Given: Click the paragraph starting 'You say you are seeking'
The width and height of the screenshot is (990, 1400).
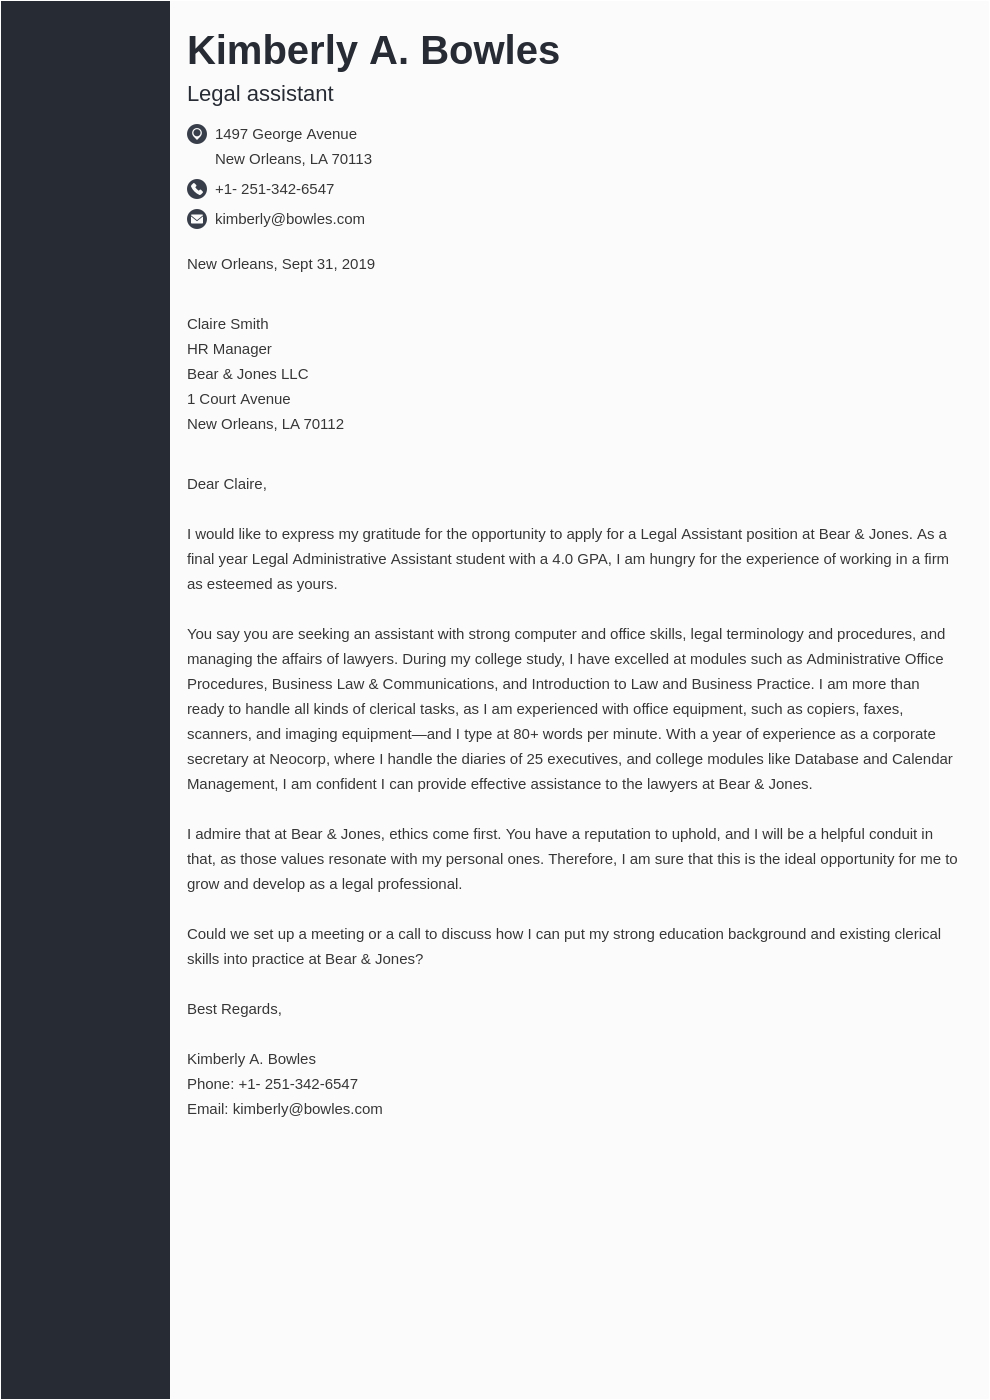Looking at the screenshot, I should pyautogui.click(x=567, y=709).
